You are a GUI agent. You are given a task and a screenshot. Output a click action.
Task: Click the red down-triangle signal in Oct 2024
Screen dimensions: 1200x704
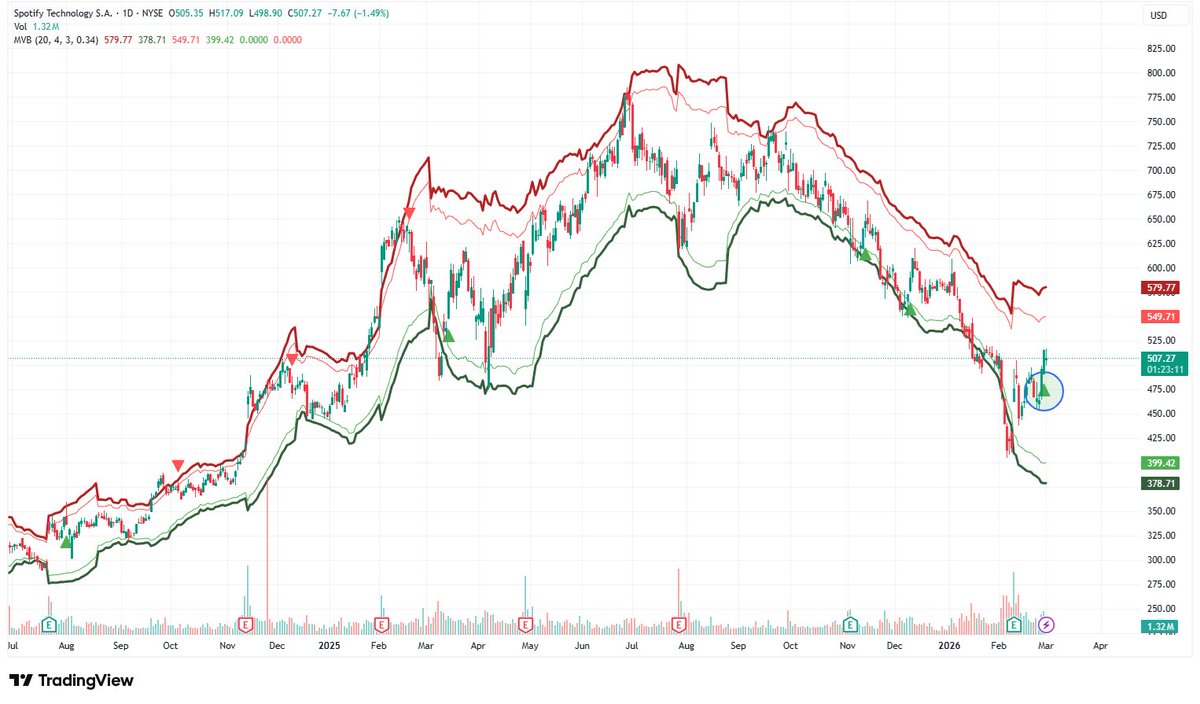point(177,465)
